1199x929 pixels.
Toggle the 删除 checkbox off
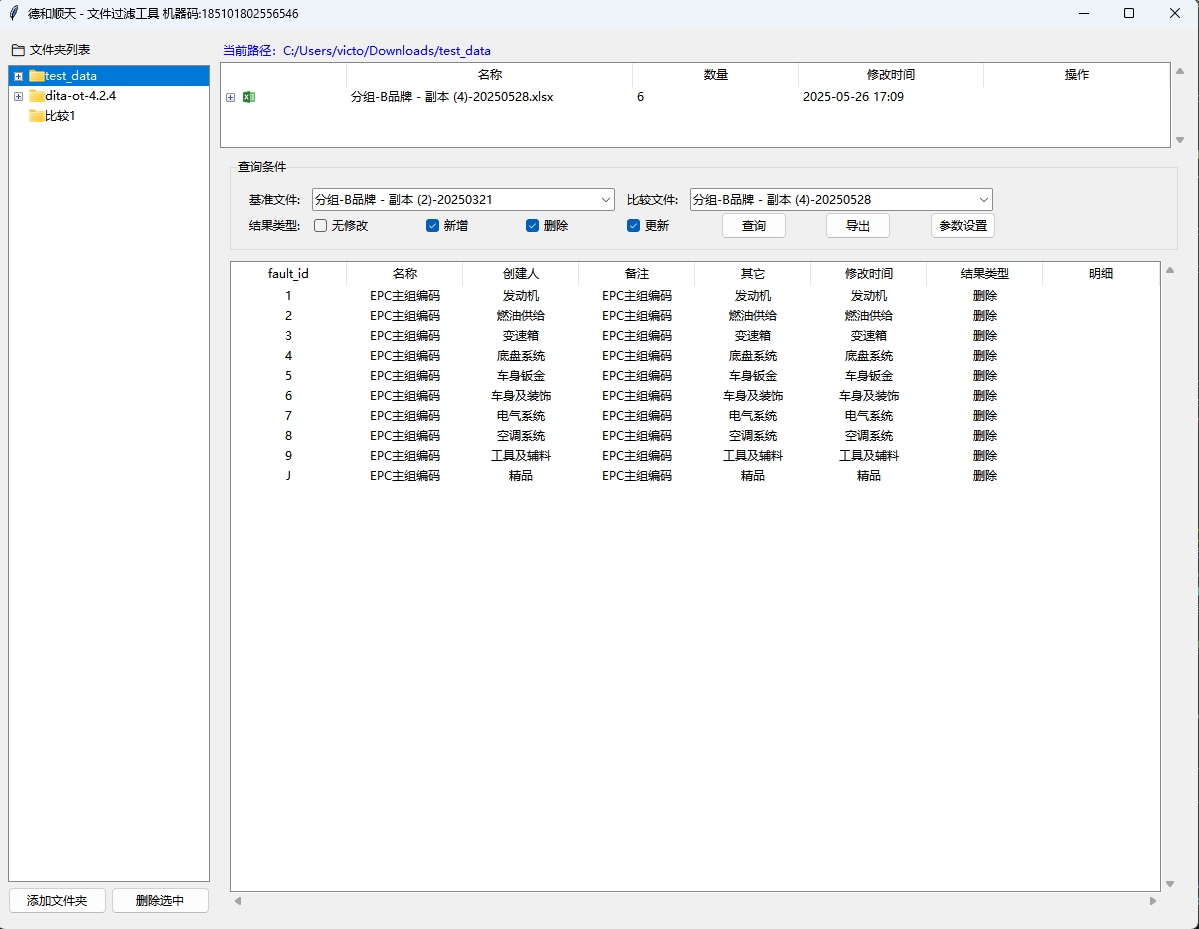click(533, 226)
